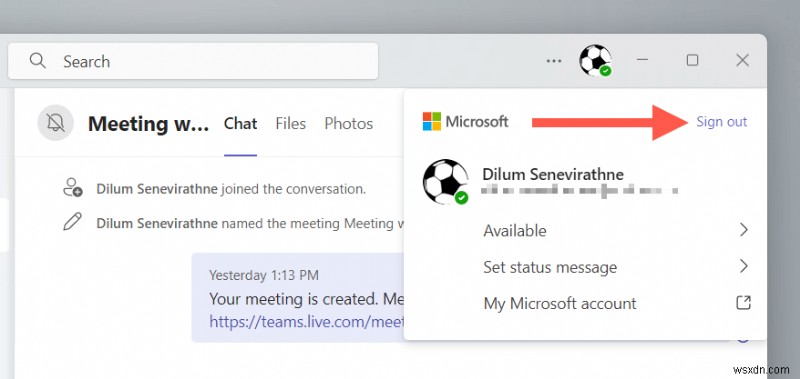Click the Meeting w... chat title

click(148, 123)
